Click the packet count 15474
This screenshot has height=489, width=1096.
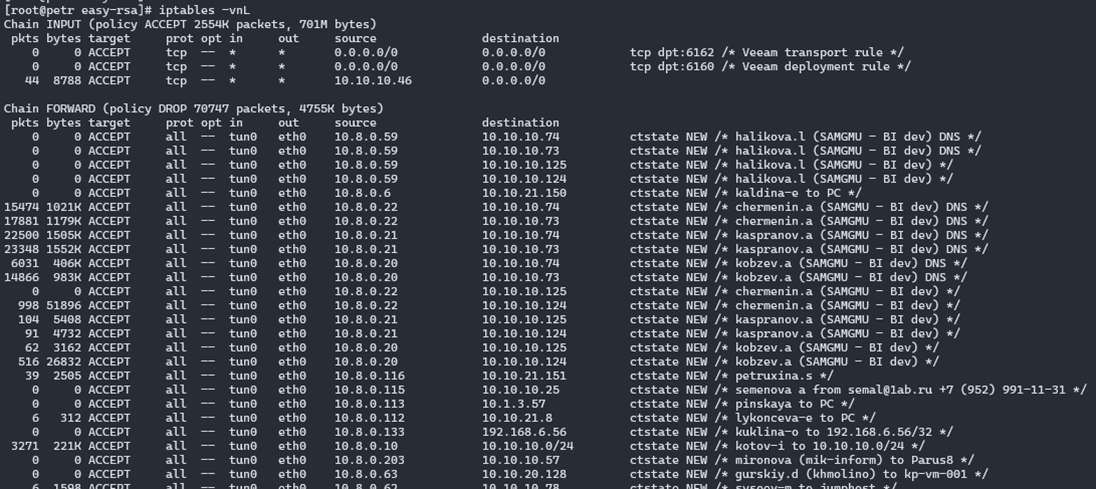point(21,207)
